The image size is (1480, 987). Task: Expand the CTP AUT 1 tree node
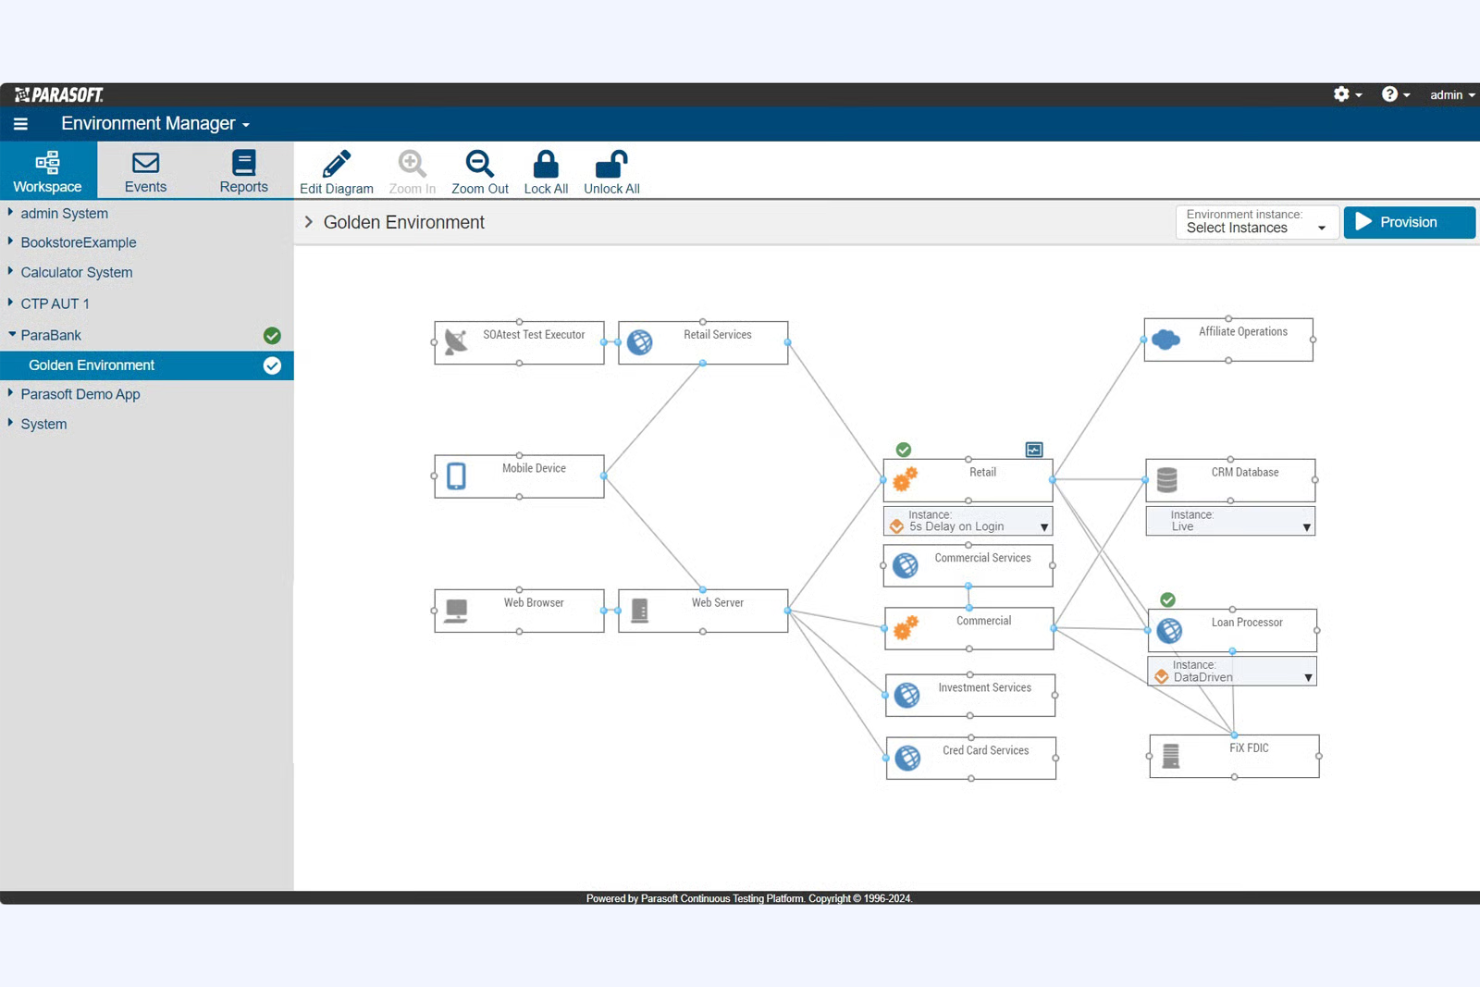11,303
